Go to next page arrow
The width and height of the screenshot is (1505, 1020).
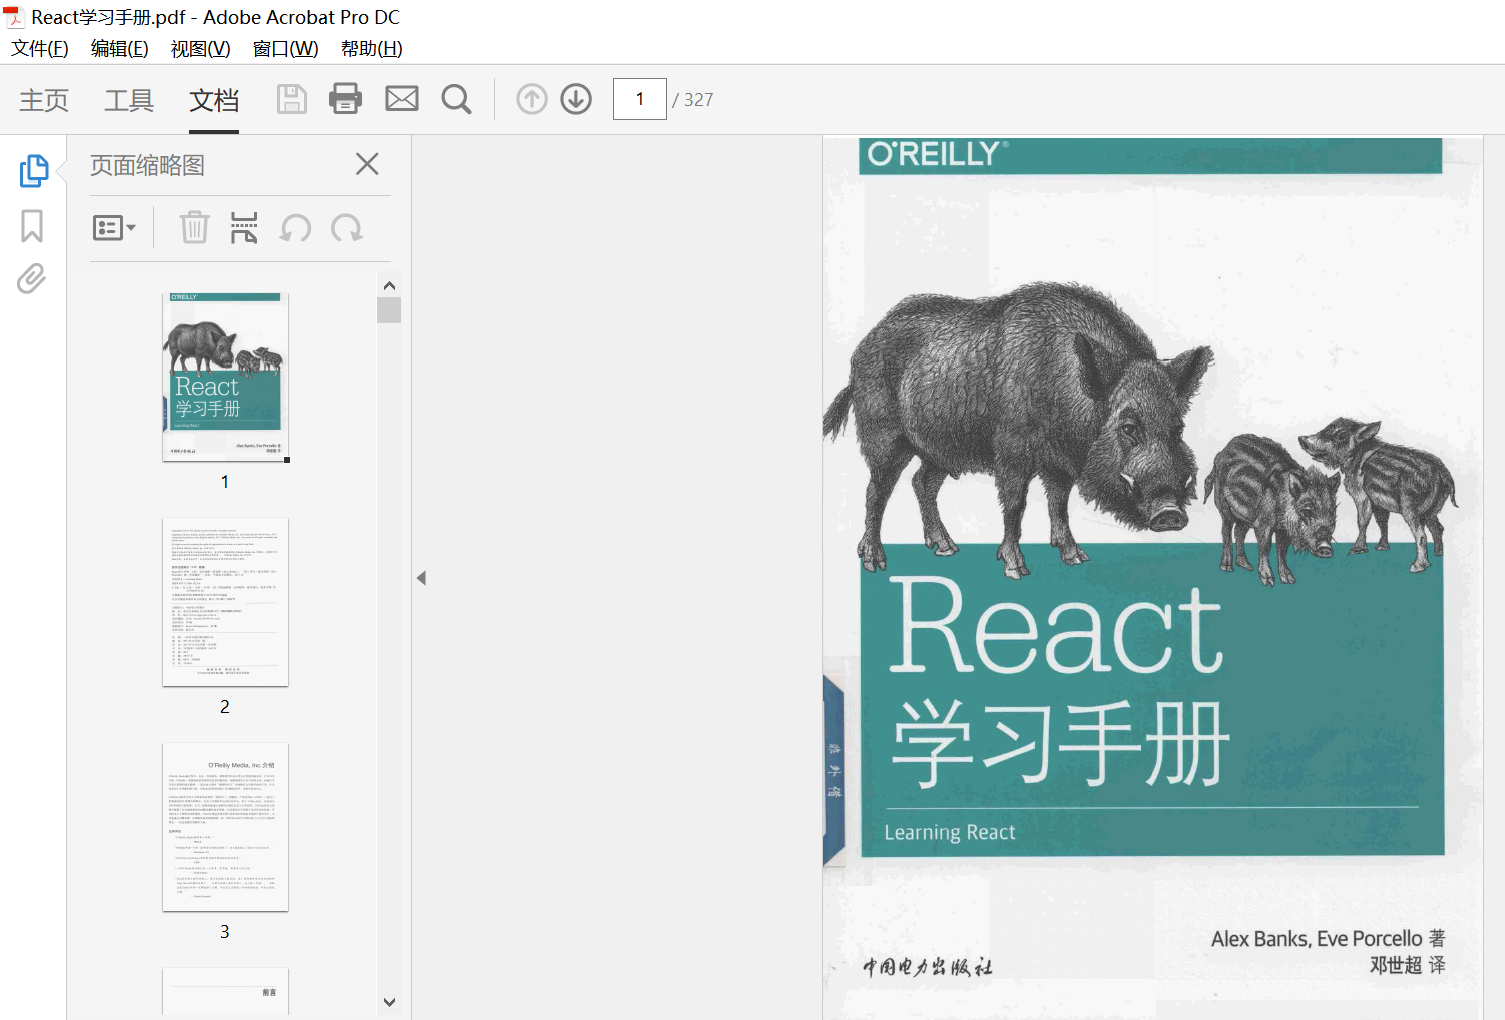tap(576, 99)
